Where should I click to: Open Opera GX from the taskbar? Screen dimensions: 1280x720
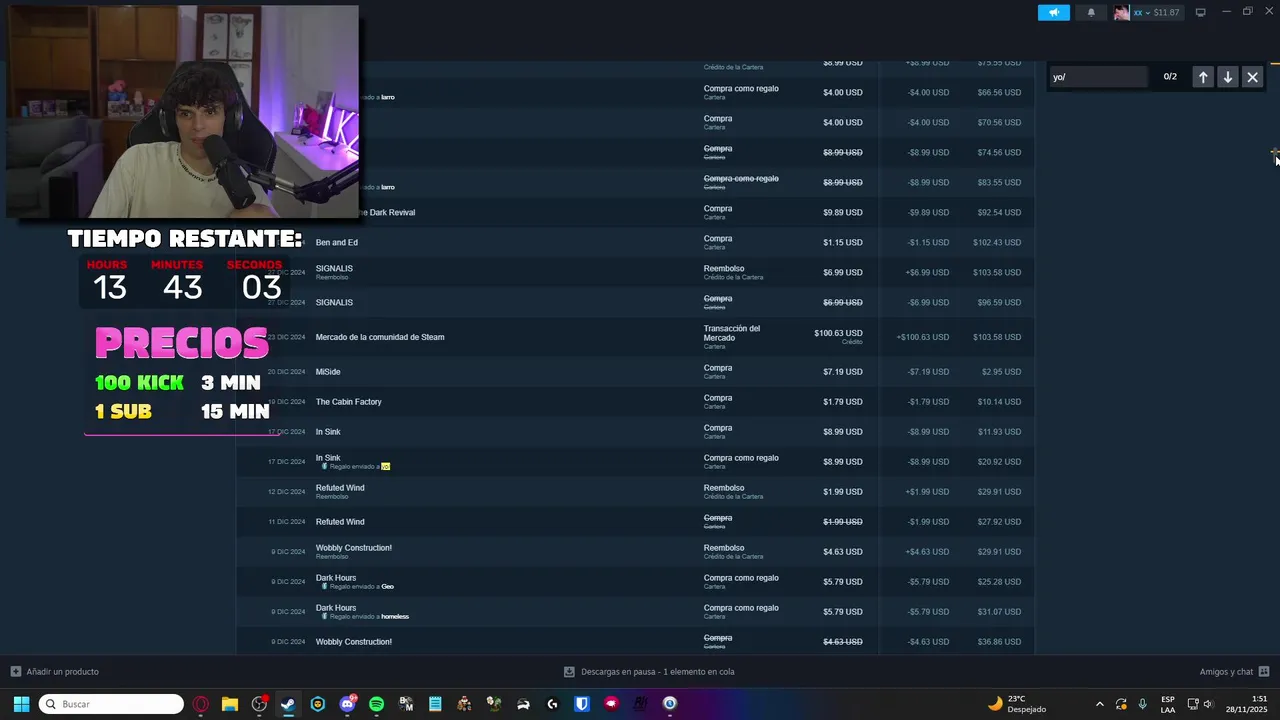pos(201,704)
